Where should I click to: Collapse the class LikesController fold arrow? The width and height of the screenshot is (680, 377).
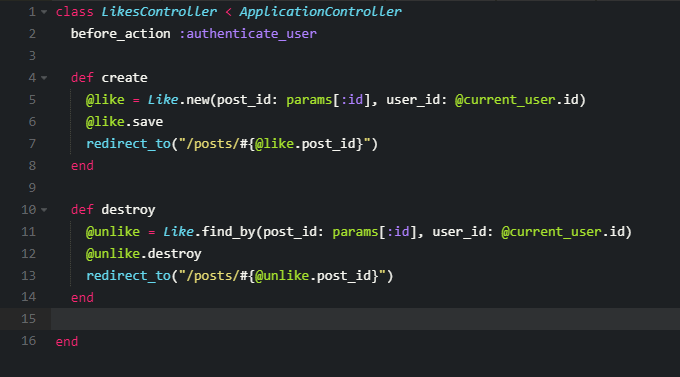tap(44, 13)
